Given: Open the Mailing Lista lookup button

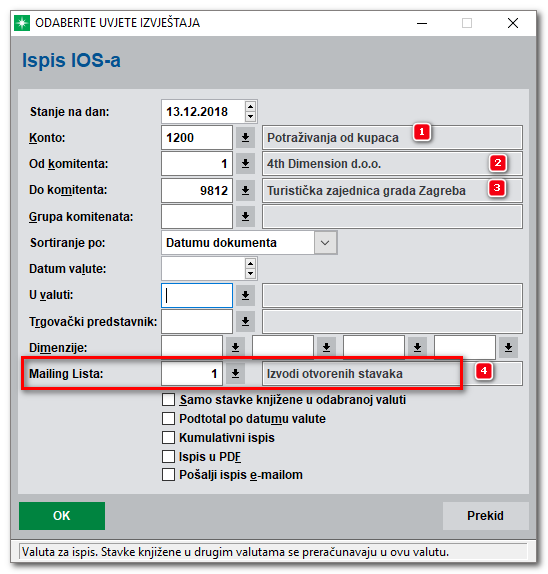Looking at the screenshot, I should point(235,373).
